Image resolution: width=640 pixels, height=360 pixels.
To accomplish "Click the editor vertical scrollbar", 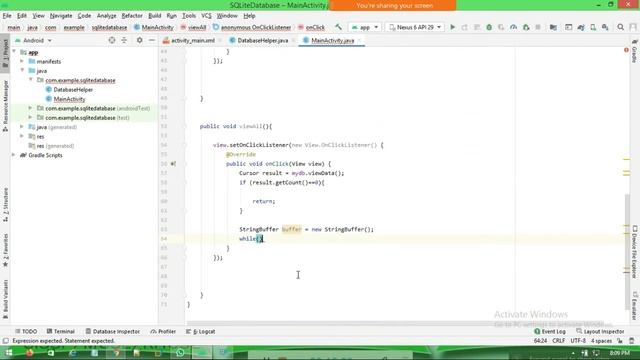I will tap(627, 252).
